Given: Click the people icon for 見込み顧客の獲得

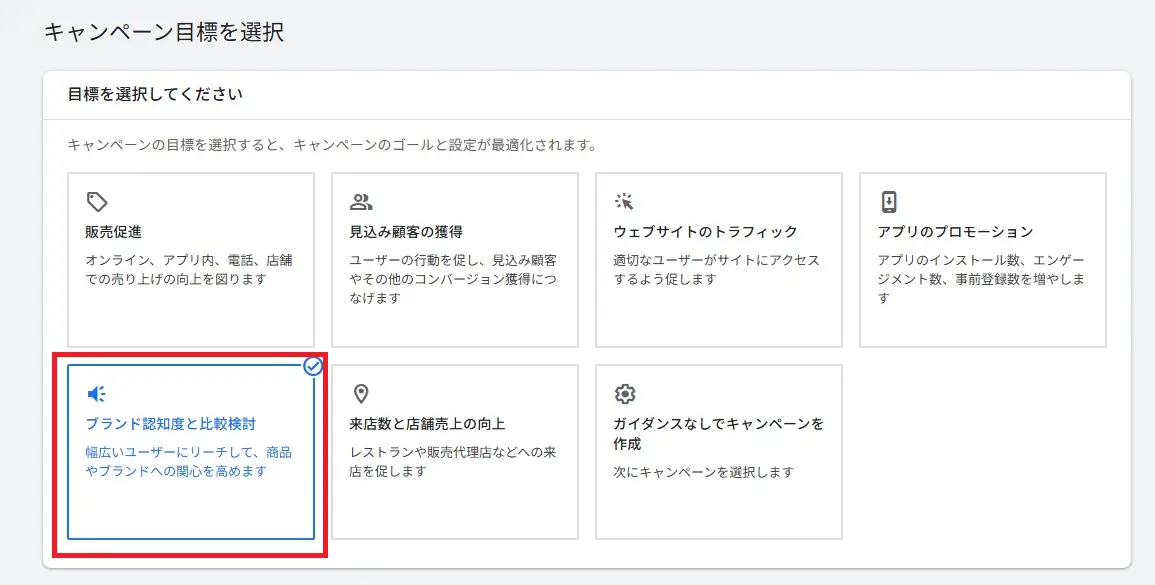Looking at the screenshot, I should pos(361,201).
